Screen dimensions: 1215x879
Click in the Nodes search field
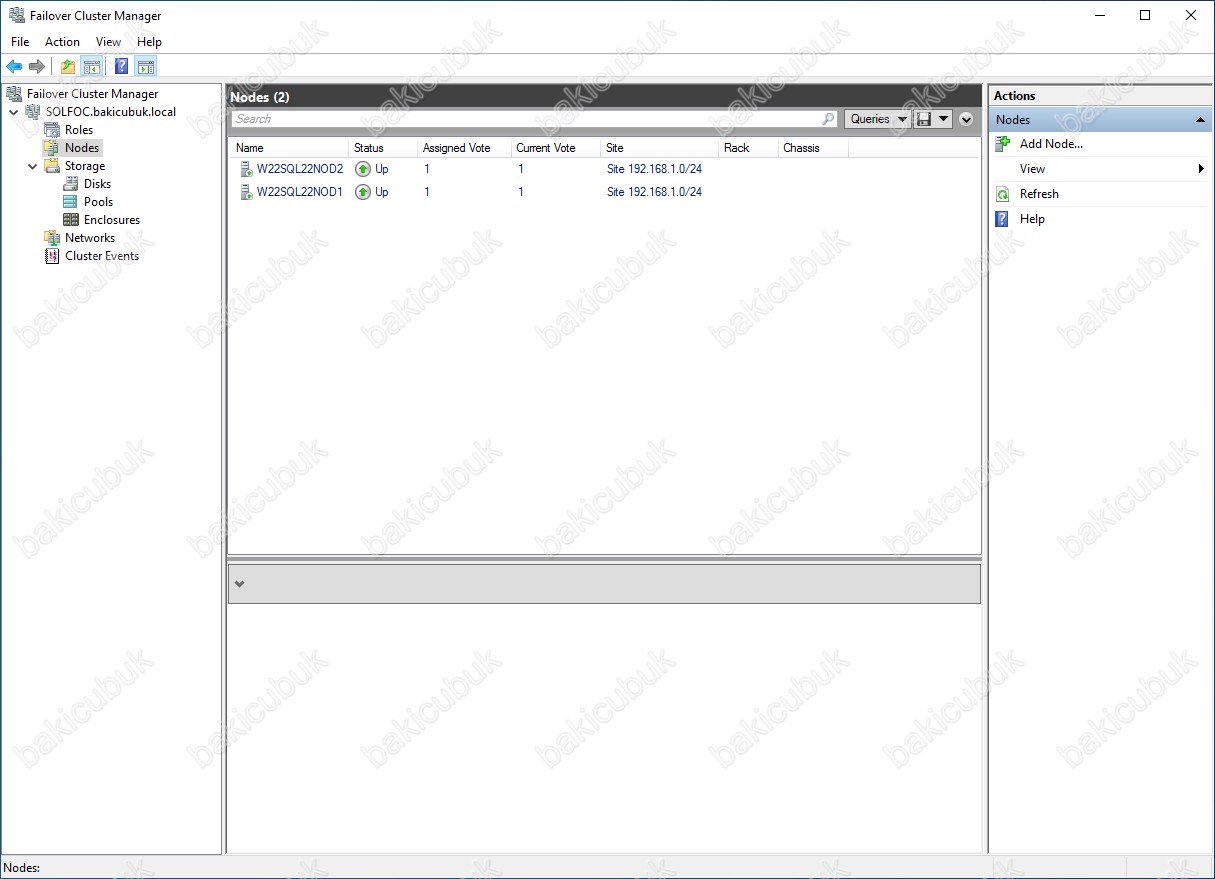(525, 119)
